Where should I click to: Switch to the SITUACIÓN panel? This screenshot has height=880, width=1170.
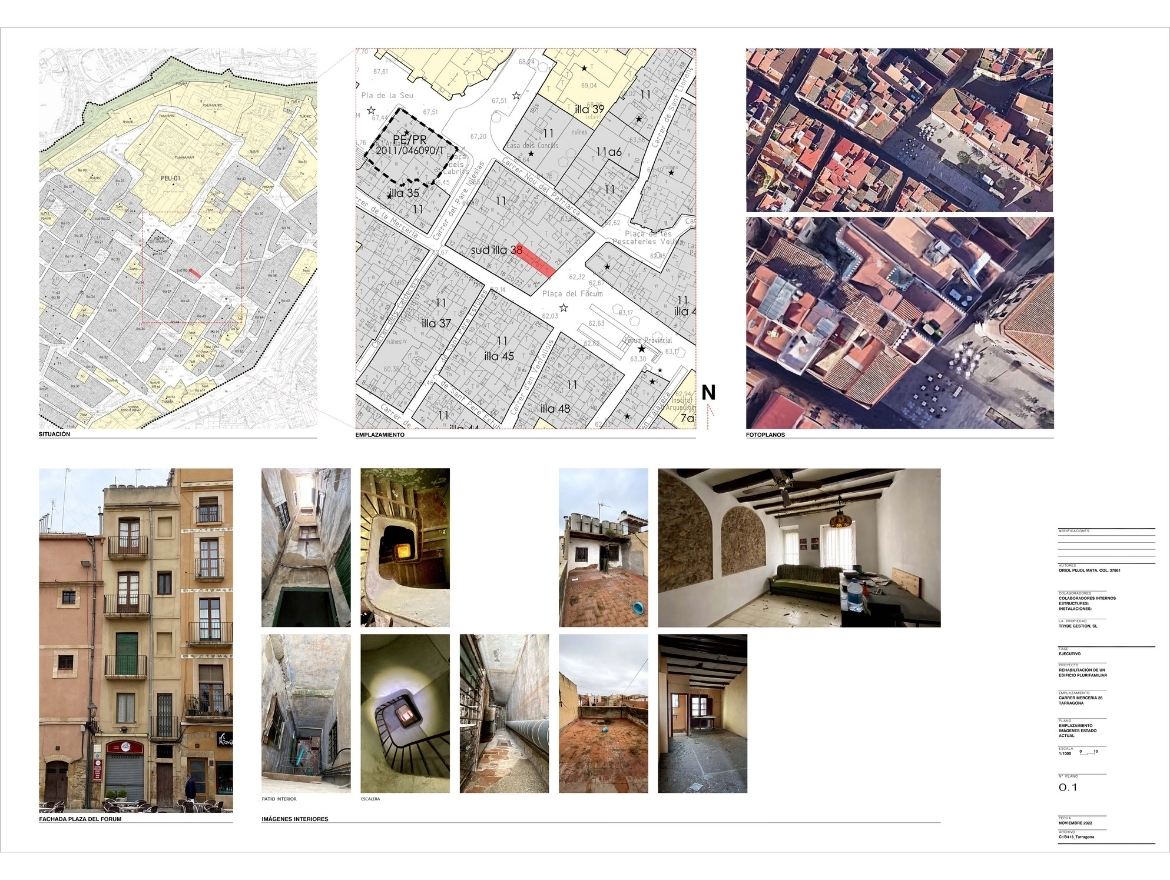click(x=55, y=435)
